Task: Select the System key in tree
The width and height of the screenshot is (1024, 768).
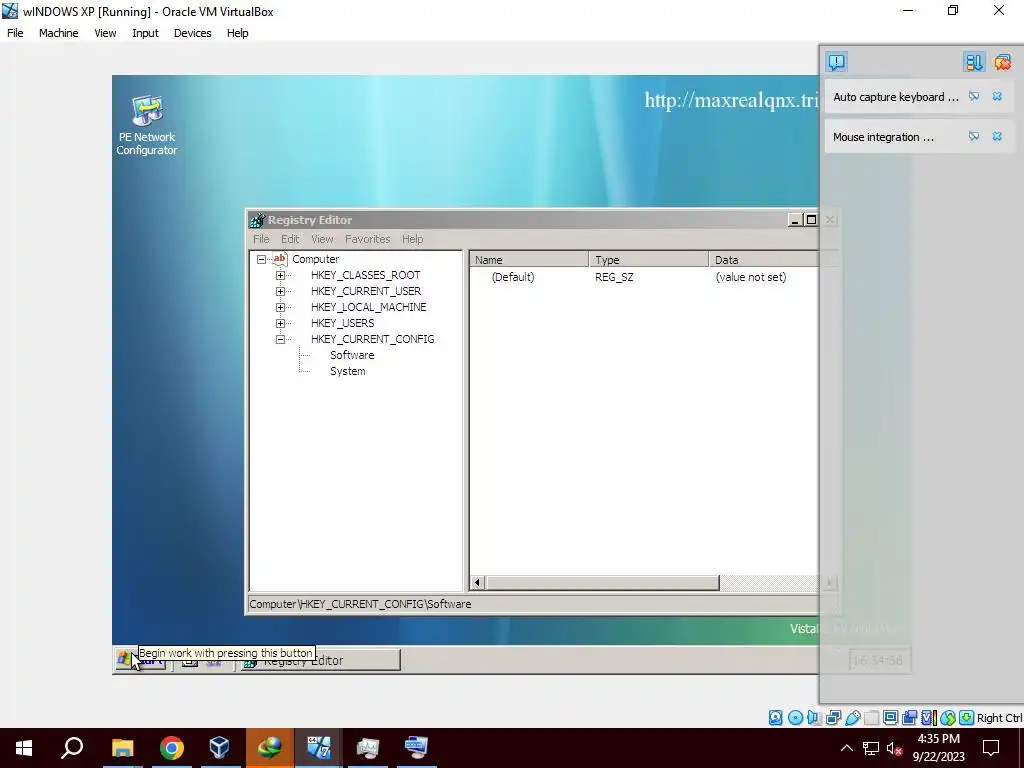Action: [347, 371]
